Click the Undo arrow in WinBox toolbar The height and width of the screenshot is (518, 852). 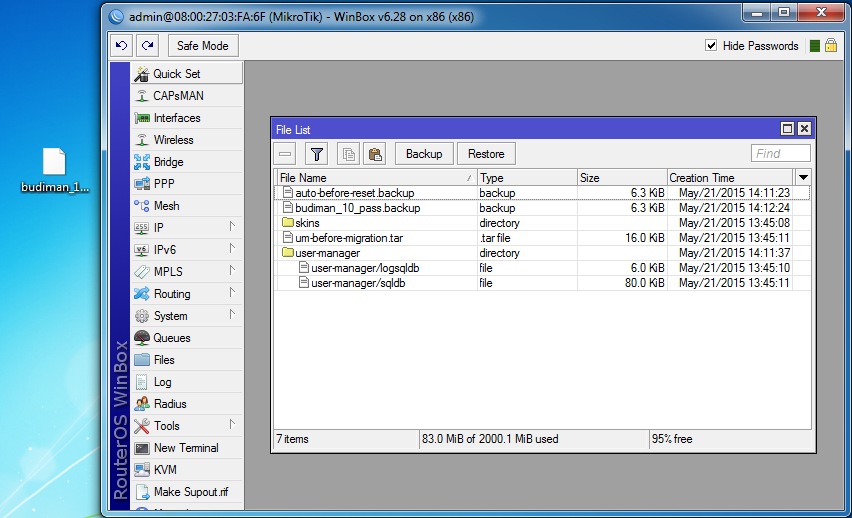click(122, 46)
